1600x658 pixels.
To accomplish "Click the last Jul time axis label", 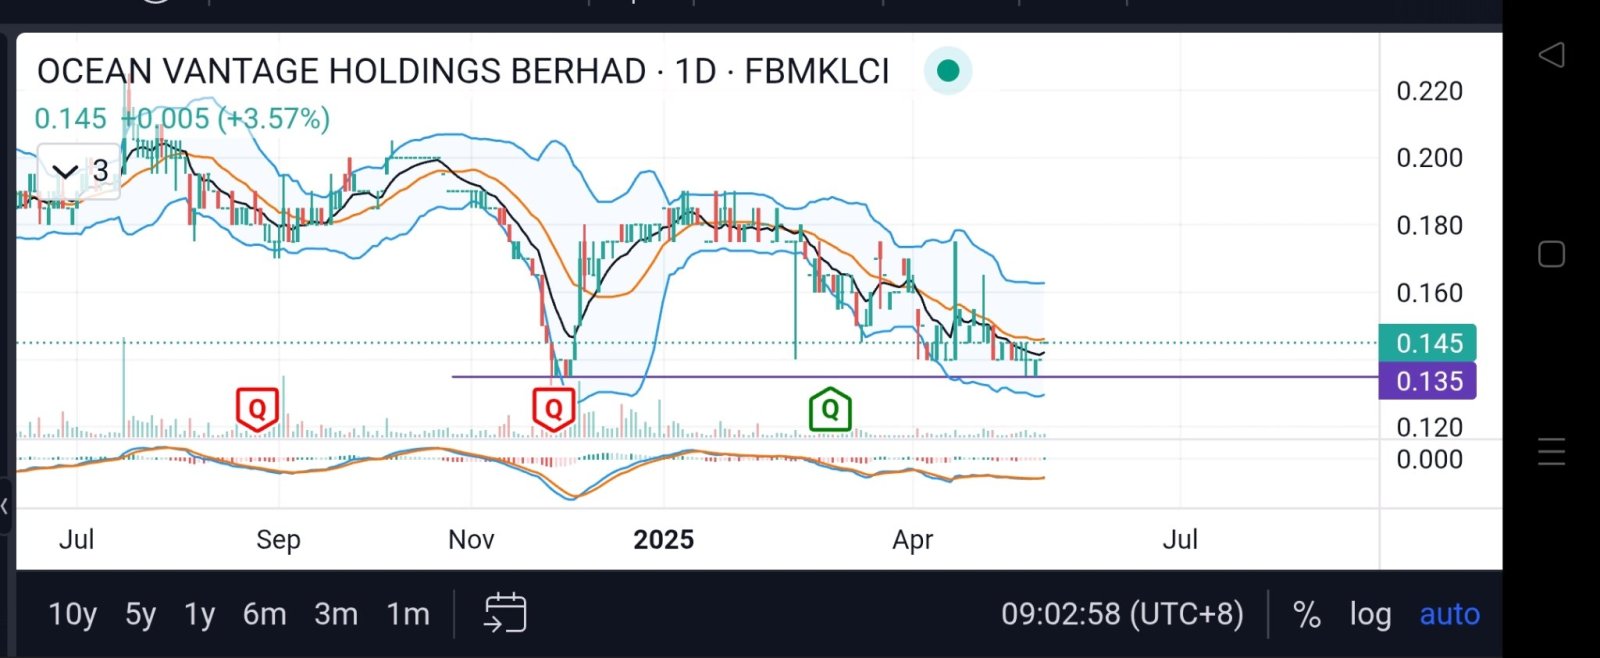I will tap(1180, 540).
